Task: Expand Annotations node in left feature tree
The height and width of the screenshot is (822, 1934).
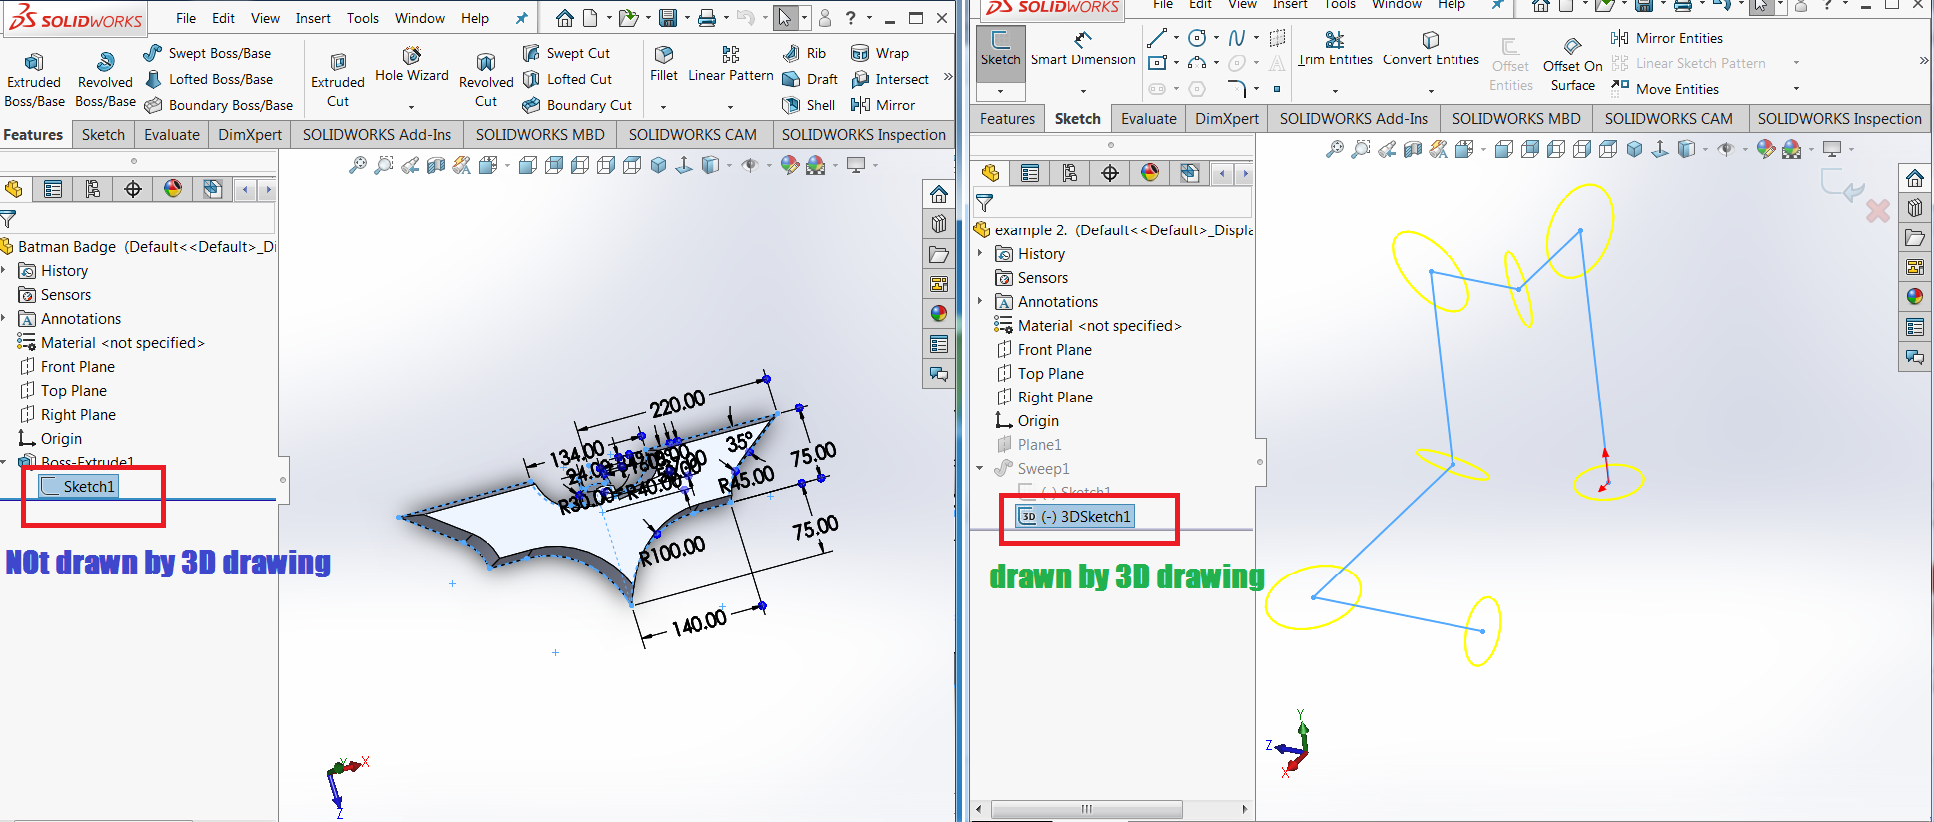Action: coord(4,319)
